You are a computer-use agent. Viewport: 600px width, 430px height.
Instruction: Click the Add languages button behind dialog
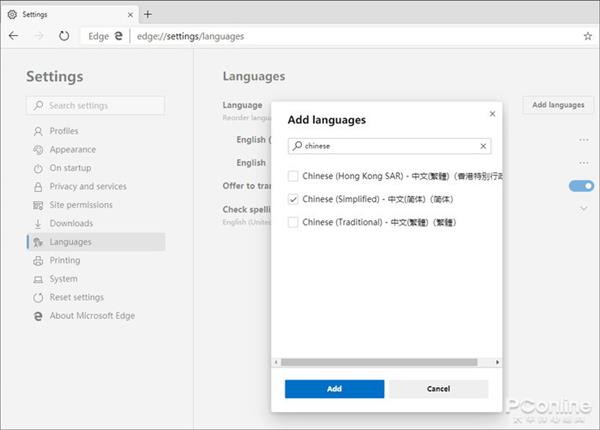point(558,105)
